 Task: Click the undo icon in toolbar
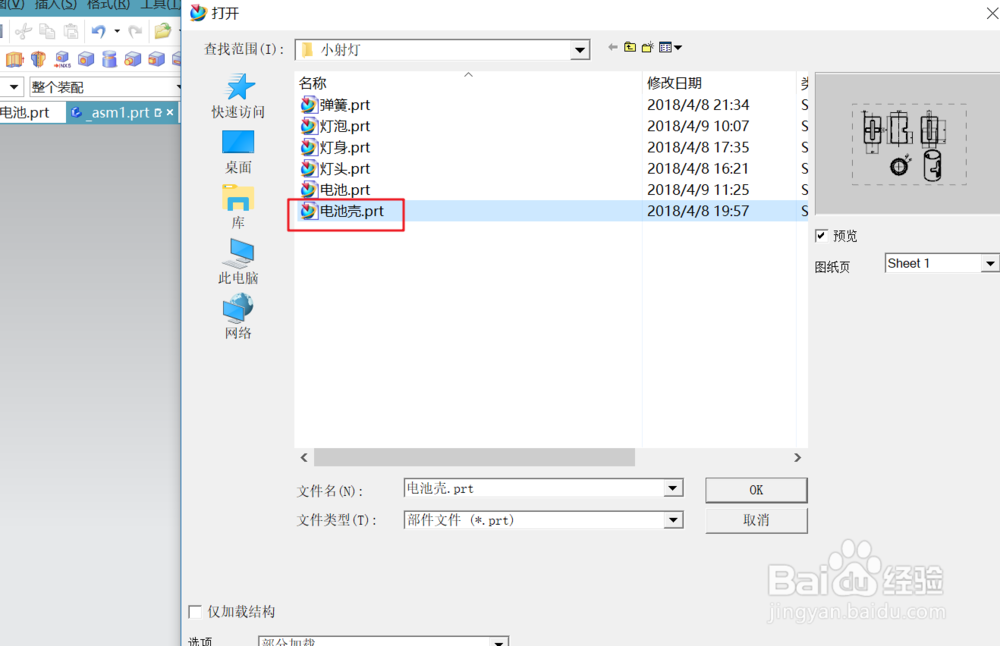99,31
